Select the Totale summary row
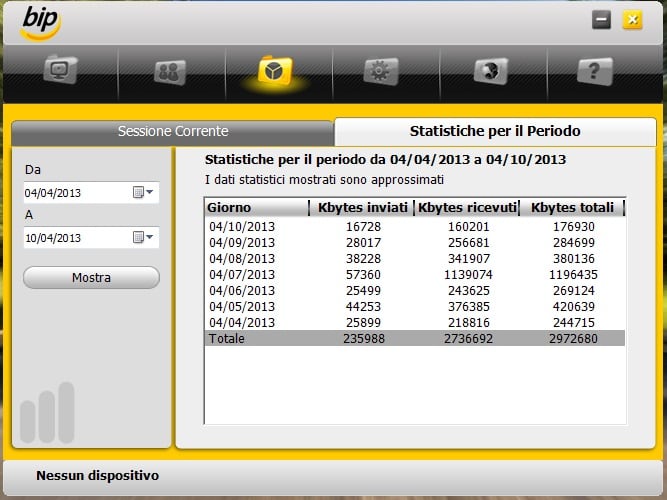Screen dimensions: 667x500 click(x=415, y=339)
